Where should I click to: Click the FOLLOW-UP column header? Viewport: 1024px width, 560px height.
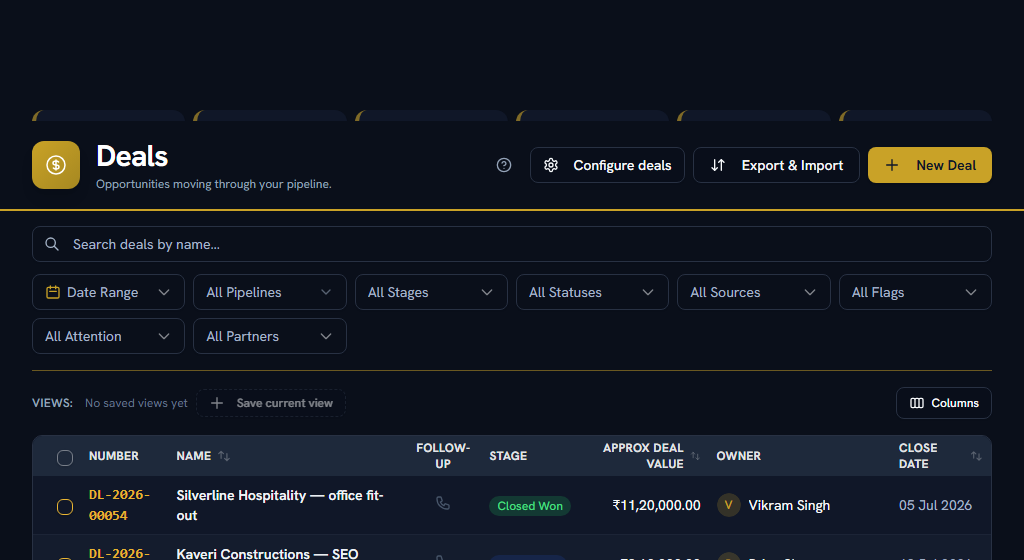click(443, 456)
